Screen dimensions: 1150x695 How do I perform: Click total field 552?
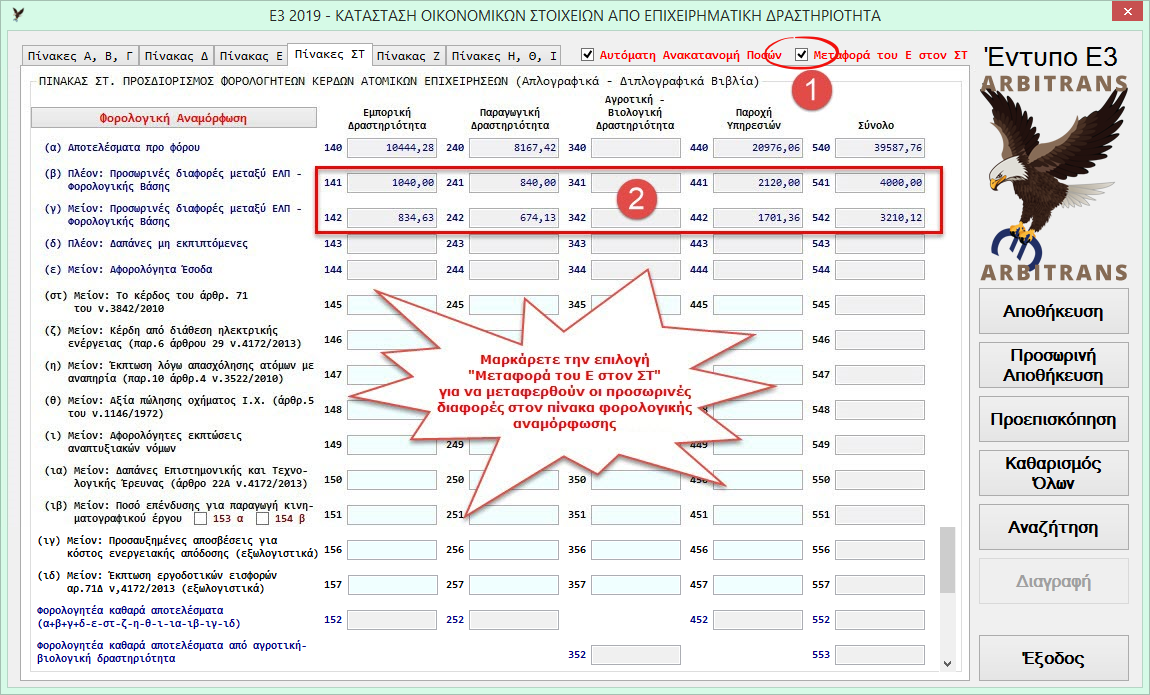tap(880, 620)
